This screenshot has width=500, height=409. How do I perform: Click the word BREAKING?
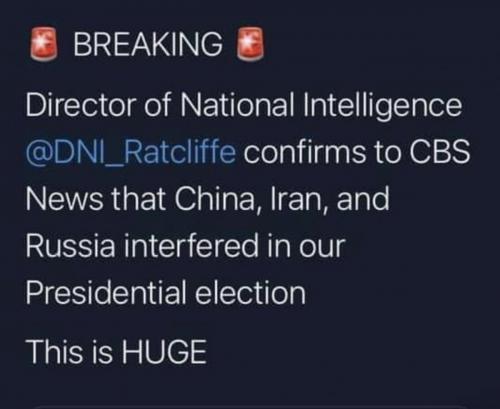148,44
